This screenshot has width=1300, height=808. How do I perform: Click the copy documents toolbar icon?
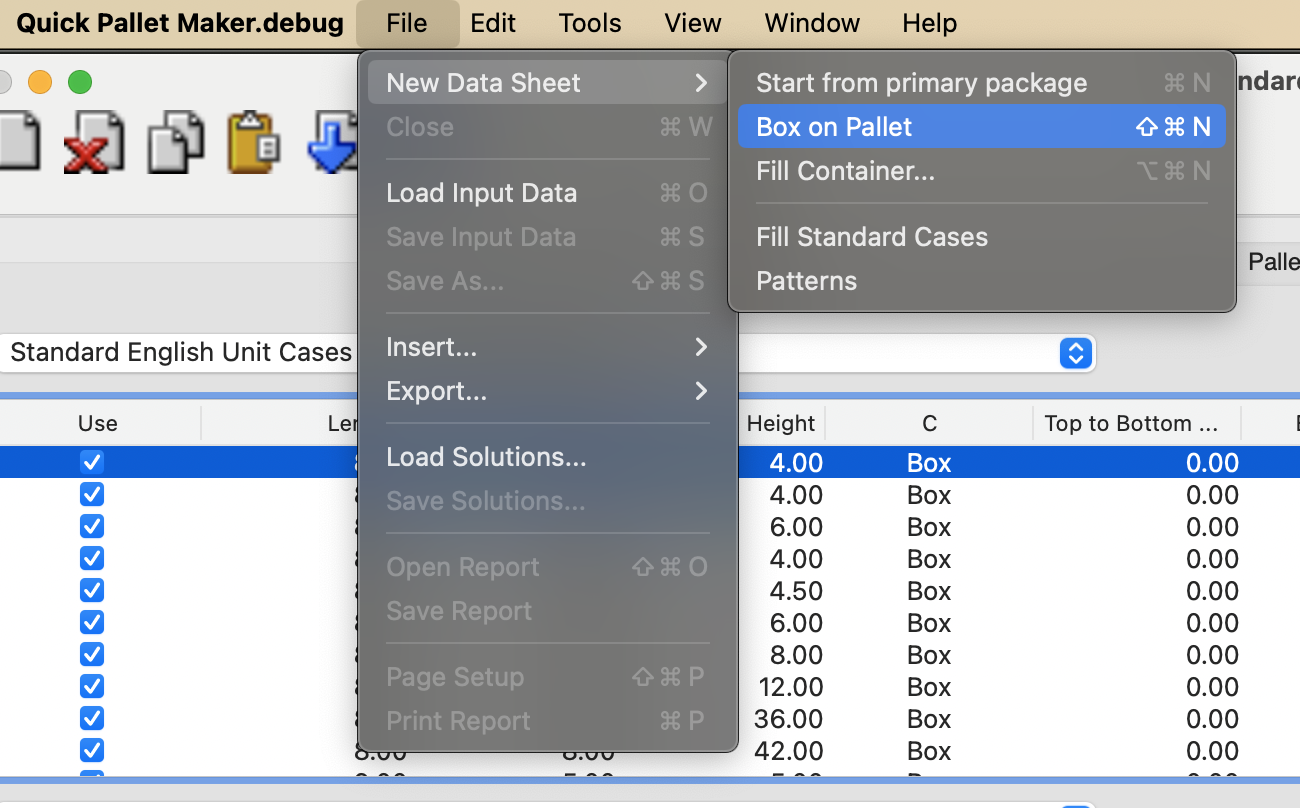(x=176, y=142)
